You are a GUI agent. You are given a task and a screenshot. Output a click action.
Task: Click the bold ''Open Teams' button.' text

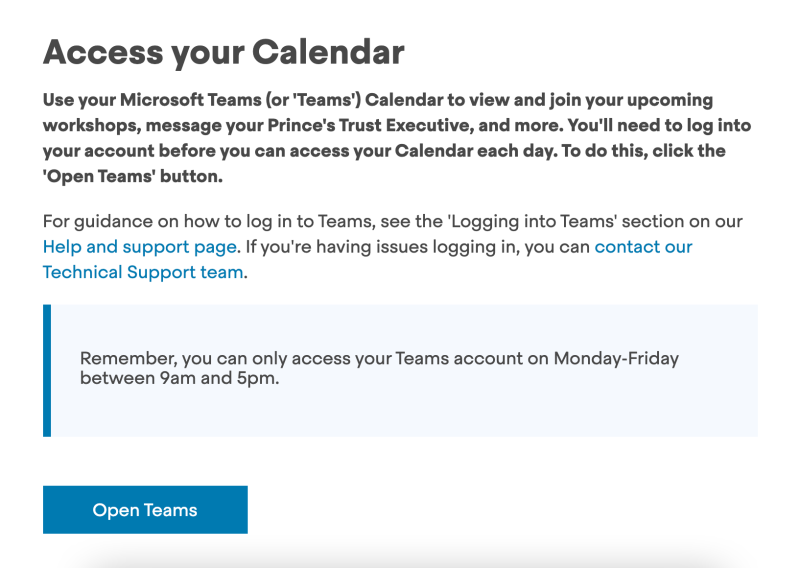(x=133, y=177)
